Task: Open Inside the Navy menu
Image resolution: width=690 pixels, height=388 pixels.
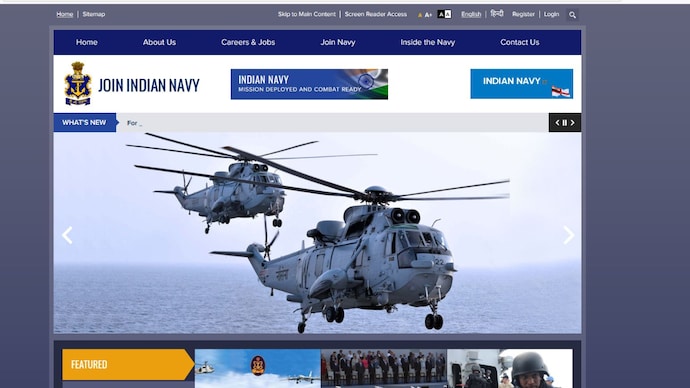Action: [428, 42]
